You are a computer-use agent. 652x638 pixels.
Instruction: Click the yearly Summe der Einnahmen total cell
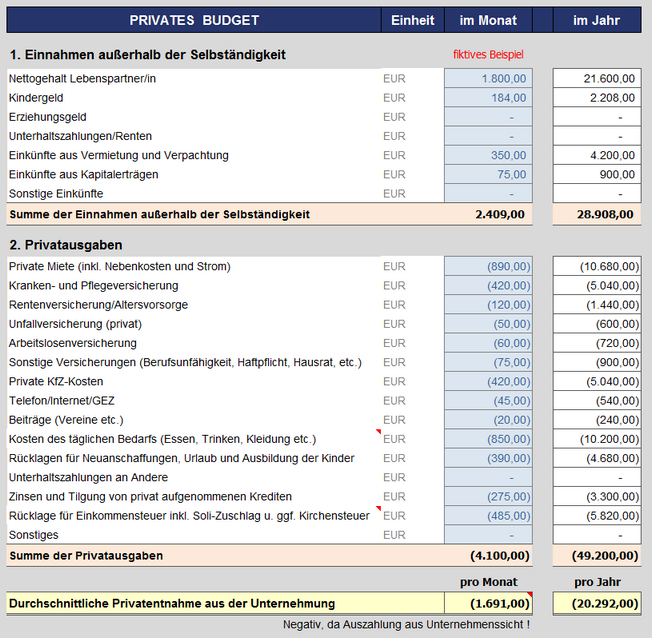point(597,214)
